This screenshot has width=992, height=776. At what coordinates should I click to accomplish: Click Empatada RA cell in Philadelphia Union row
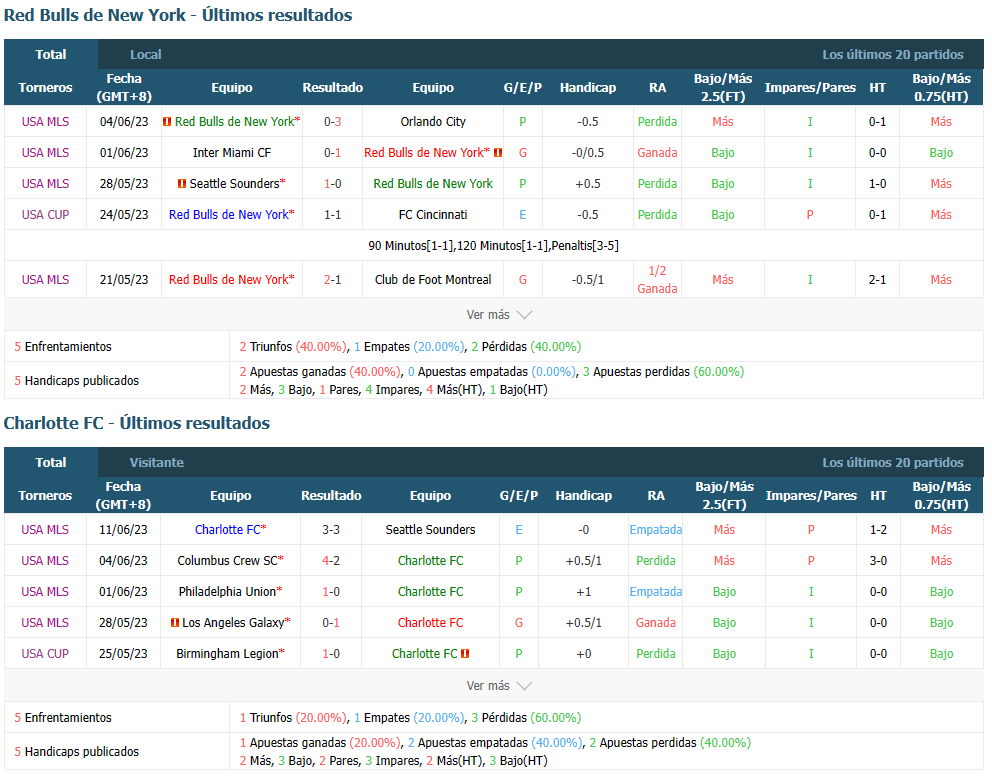[x=655, y=591]
